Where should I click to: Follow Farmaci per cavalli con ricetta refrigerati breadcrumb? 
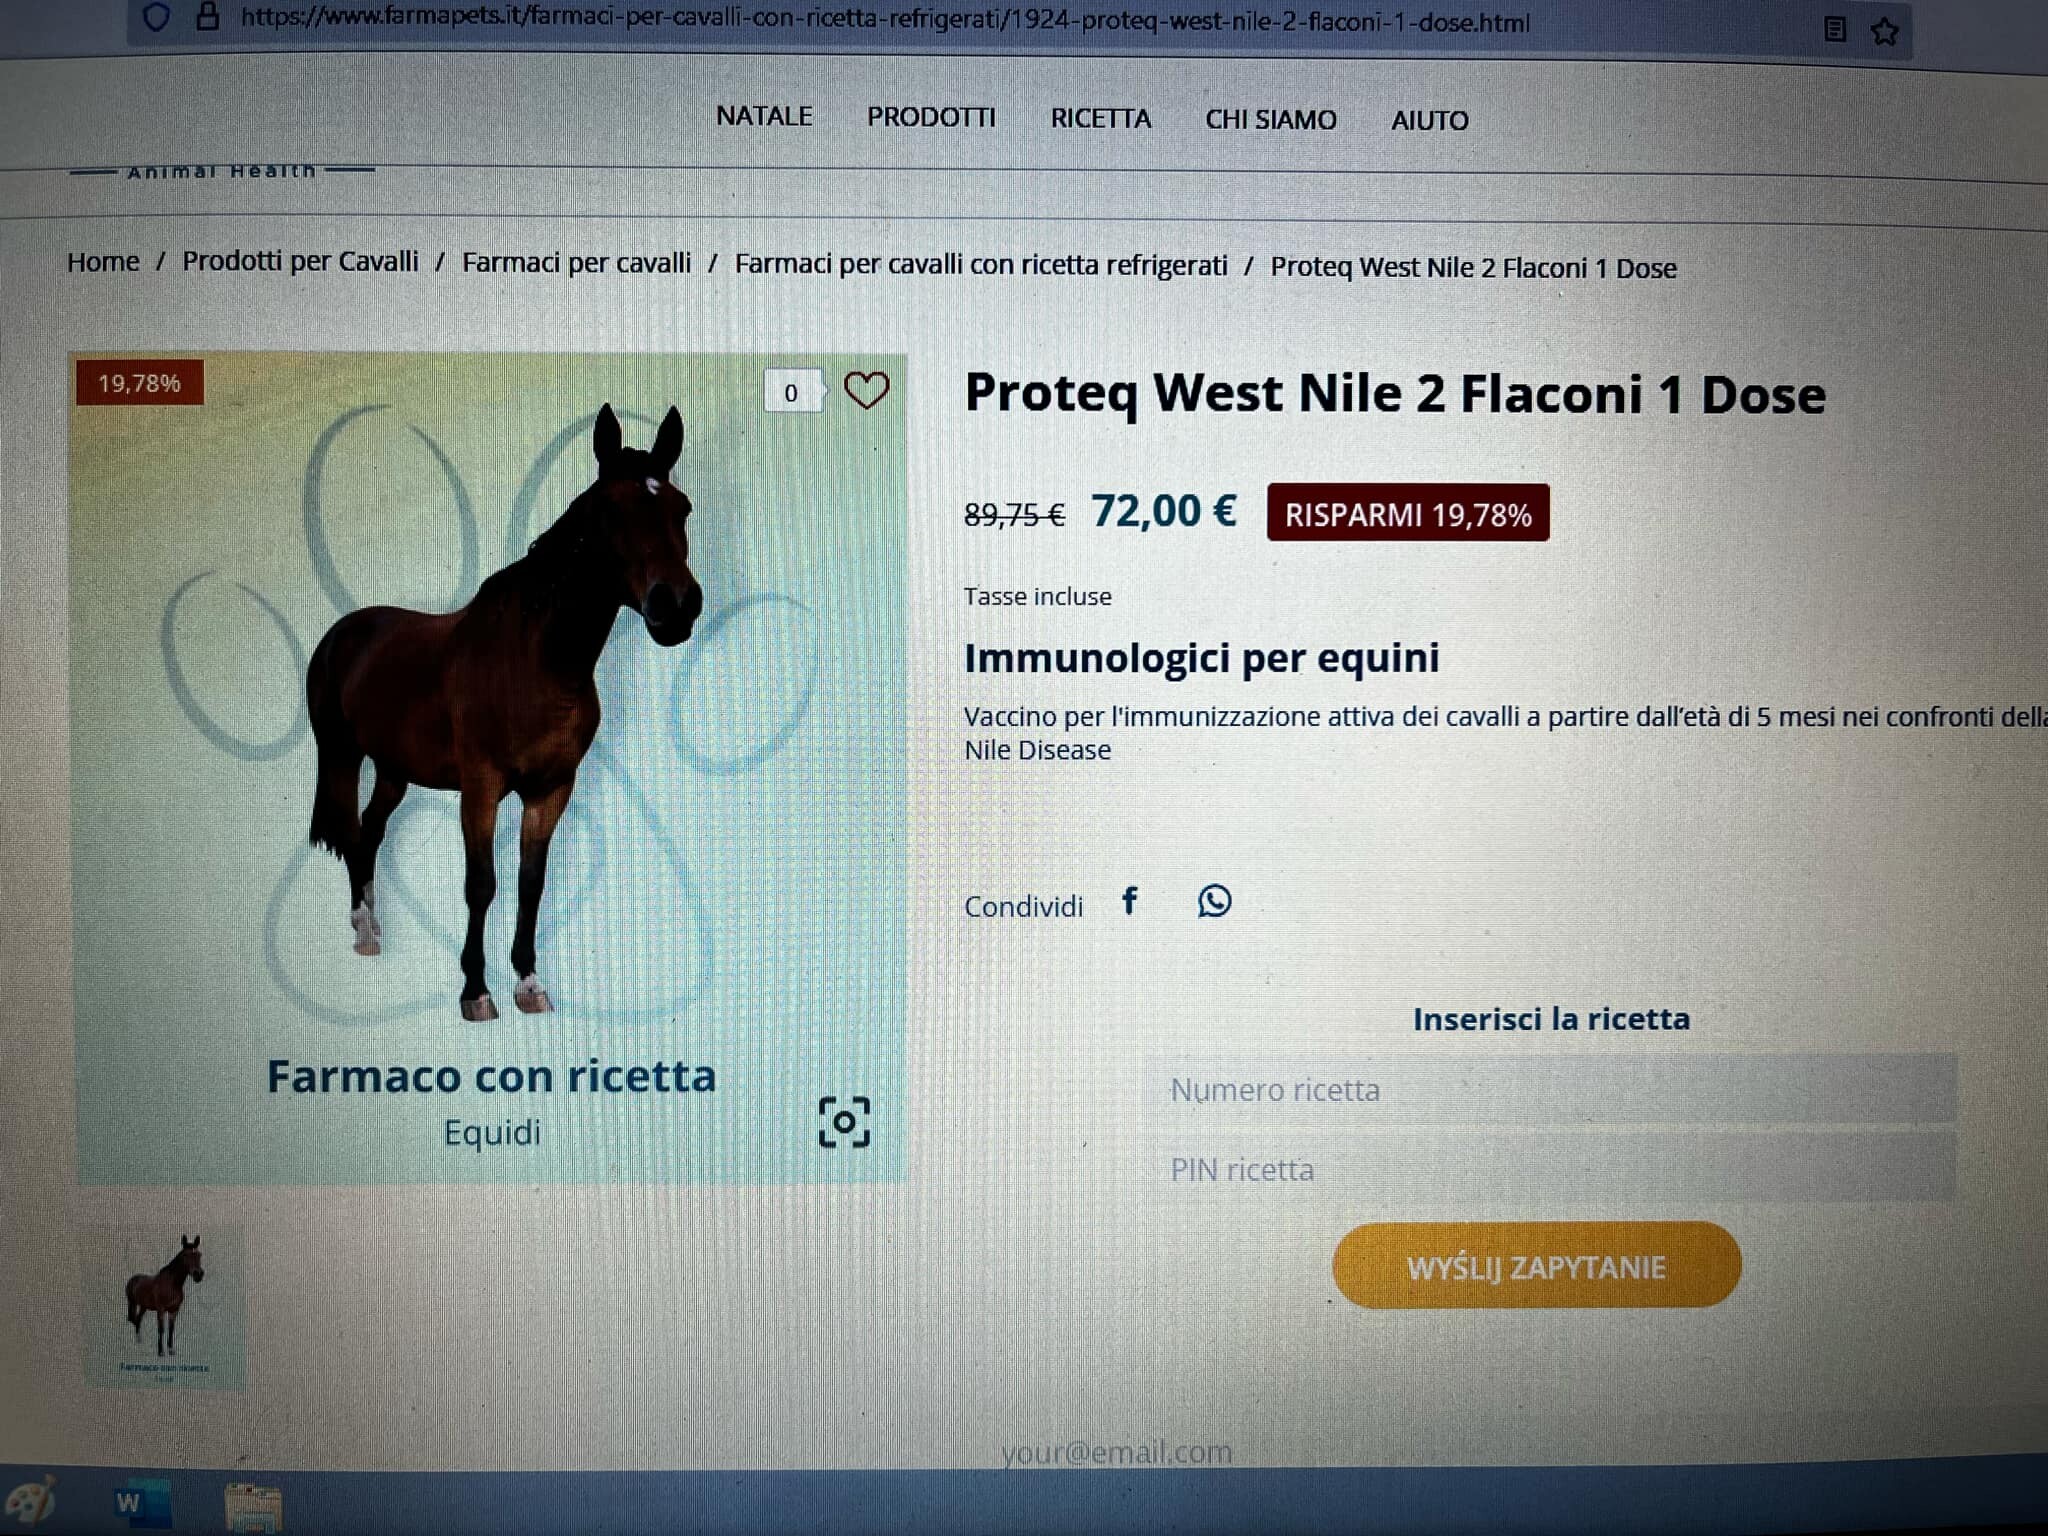981,264
